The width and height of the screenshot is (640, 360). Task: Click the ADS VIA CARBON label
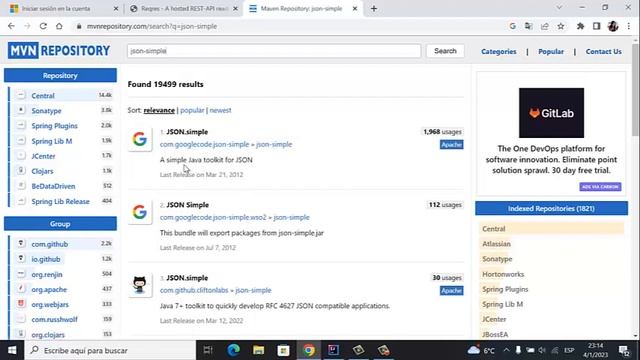(x=600, y=187)
